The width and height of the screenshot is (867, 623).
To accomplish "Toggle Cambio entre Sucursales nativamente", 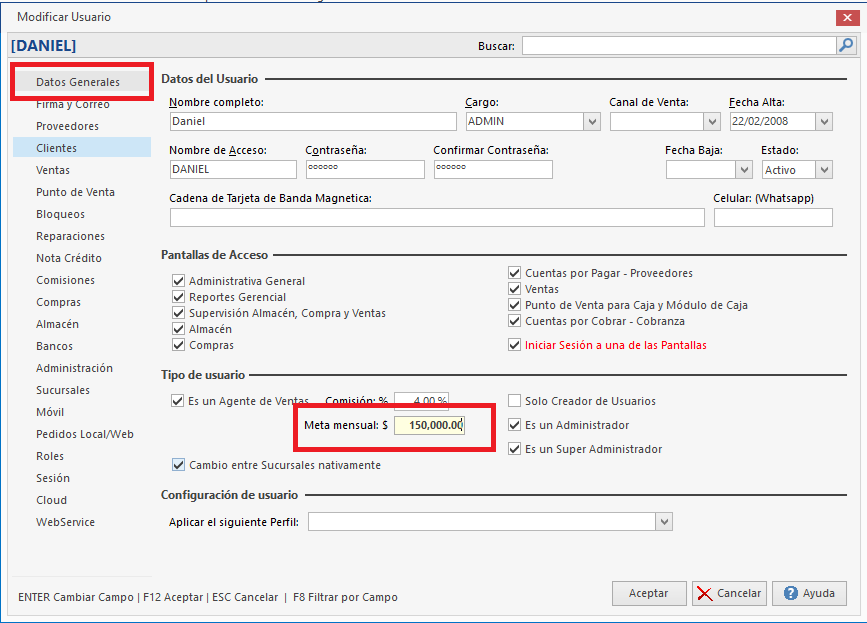I will coord(178,465).
